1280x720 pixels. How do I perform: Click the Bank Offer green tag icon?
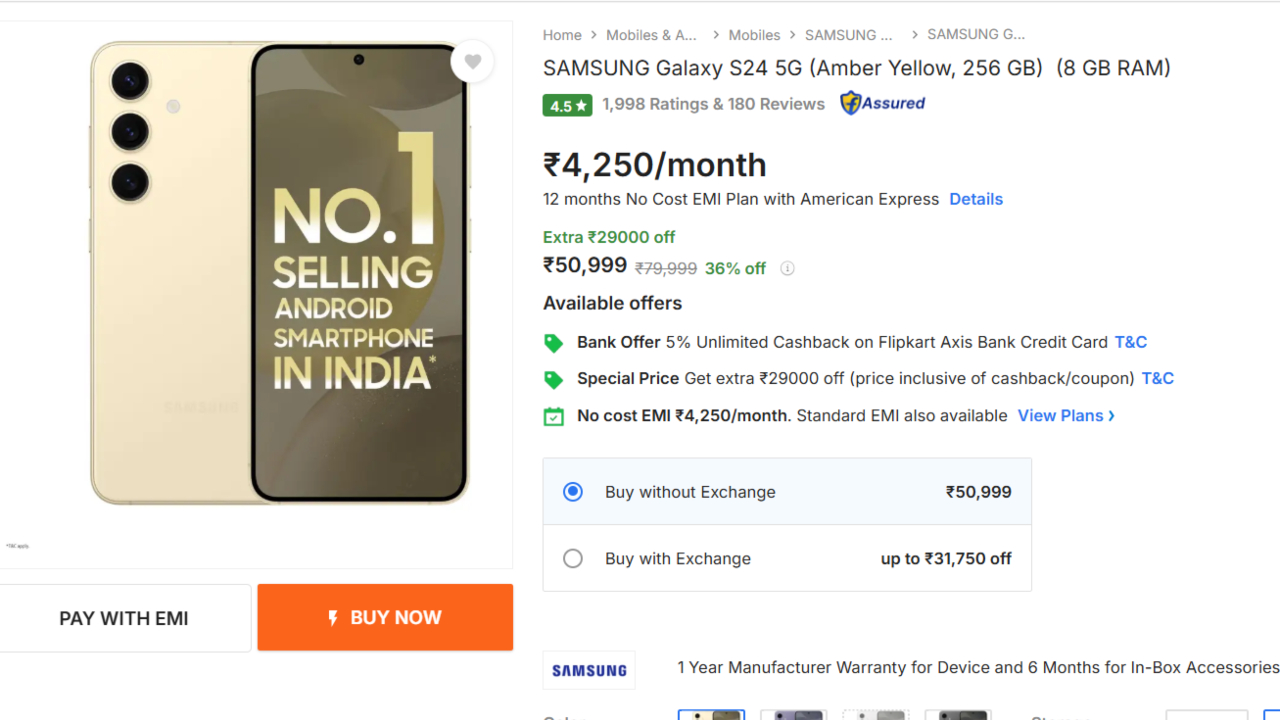(x=553, y=343)
